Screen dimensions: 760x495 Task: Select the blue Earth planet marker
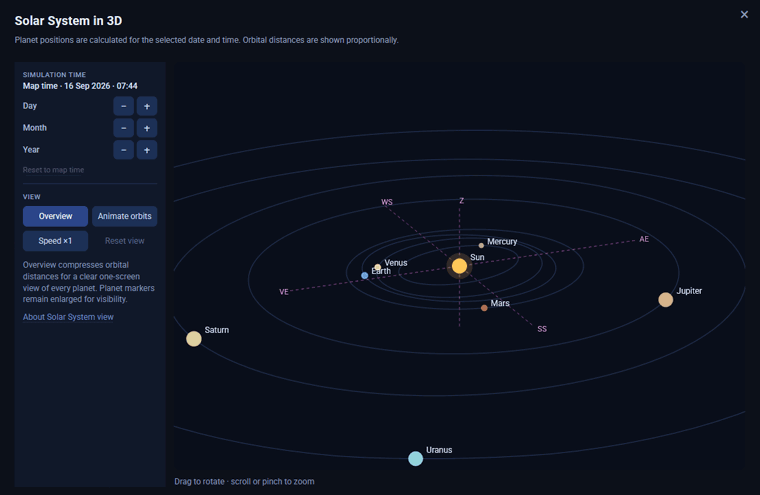point(364,275)
